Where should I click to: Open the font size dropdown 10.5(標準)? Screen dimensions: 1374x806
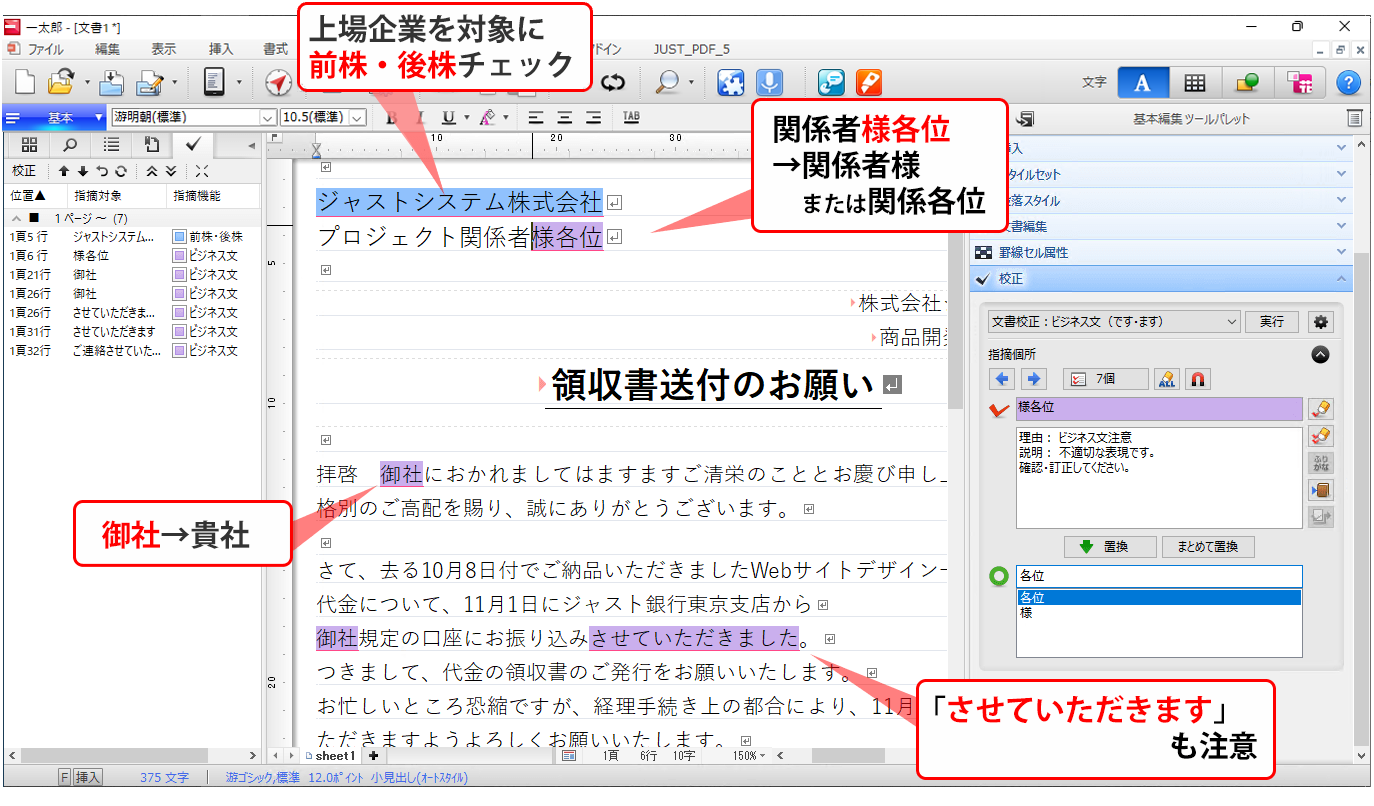(357, 118)
